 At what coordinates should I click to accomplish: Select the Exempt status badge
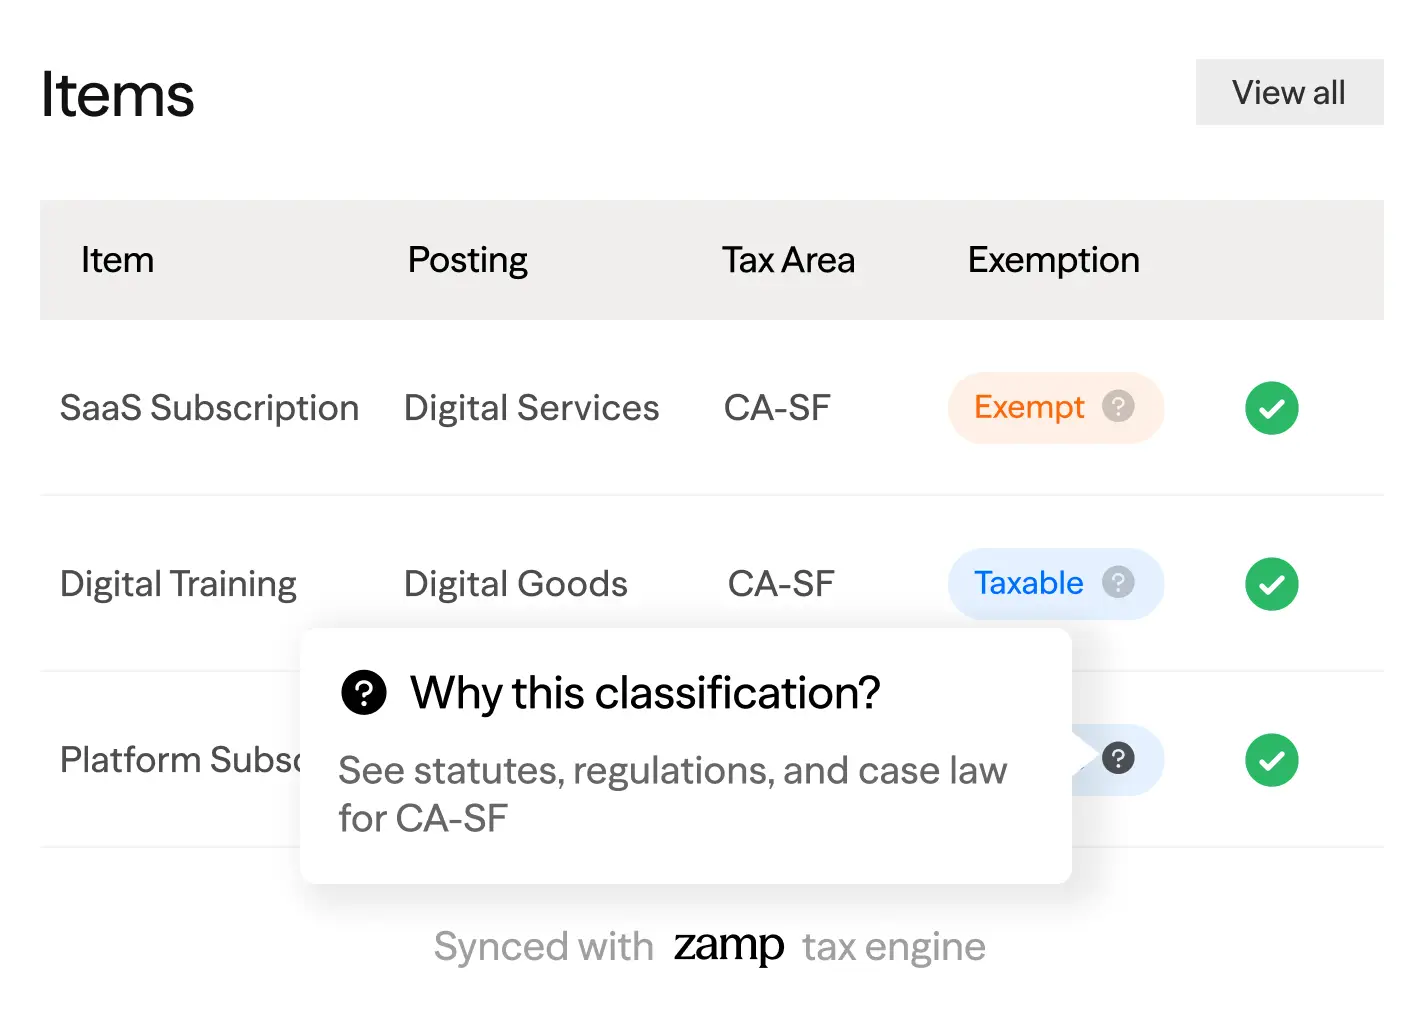1029,407
